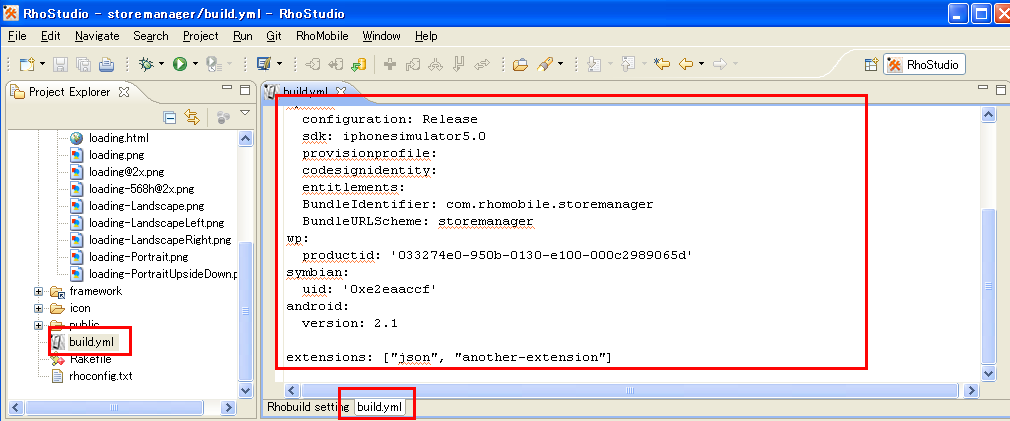The height and width of the screenshot is (421, 1010).
Task: Switch to the Rhobuild setting tab
Action: (x=308, y=407)
